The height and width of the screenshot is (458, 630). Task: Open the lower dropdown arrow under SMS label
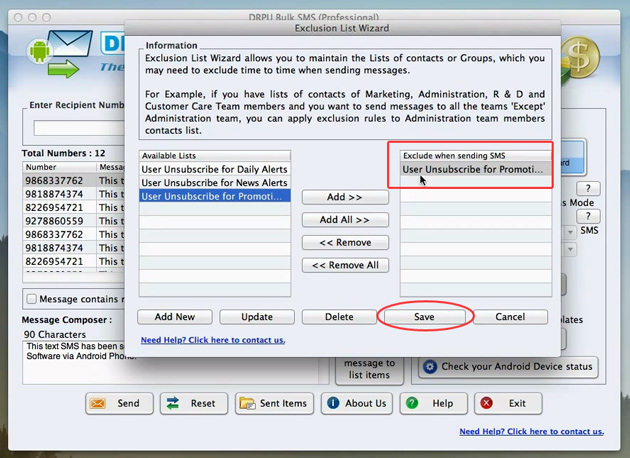point(570,249)
